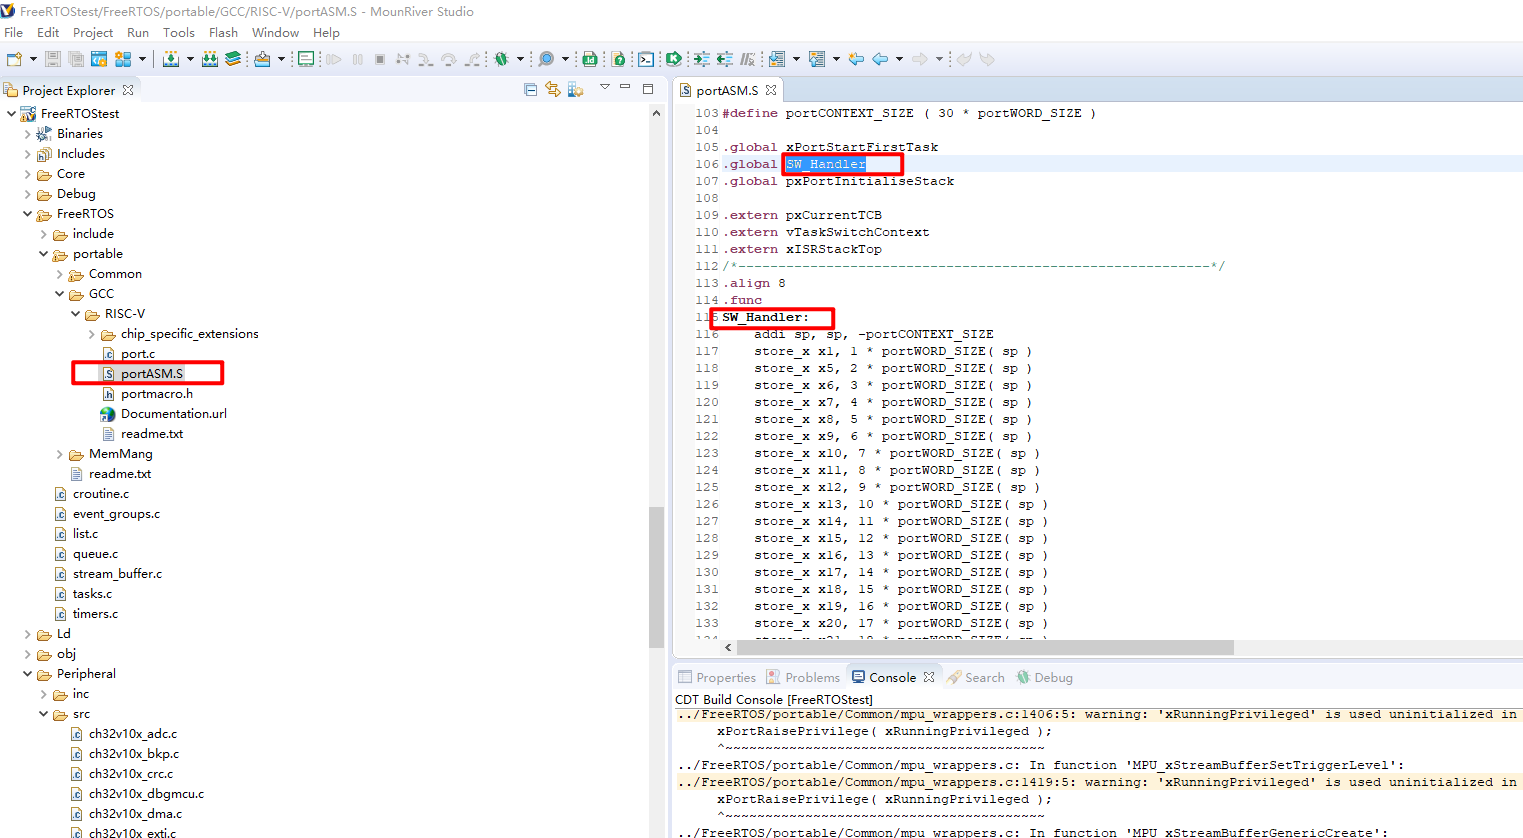The width and height of the screenshot is (1523, 838).
Task: Click the SW_Handler label on line 115
Action: tap(765, 317)
